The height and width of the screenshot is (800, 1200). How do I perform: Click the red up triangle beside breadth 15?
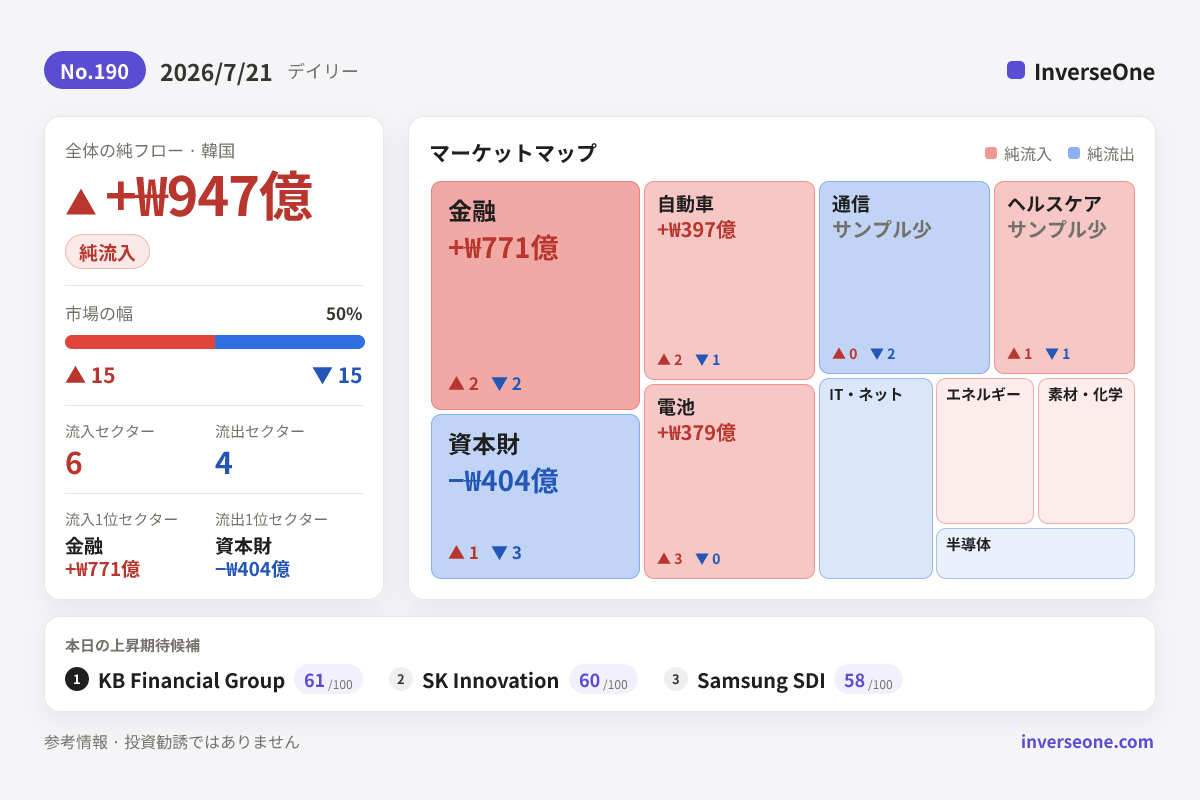tap(75, 374)
